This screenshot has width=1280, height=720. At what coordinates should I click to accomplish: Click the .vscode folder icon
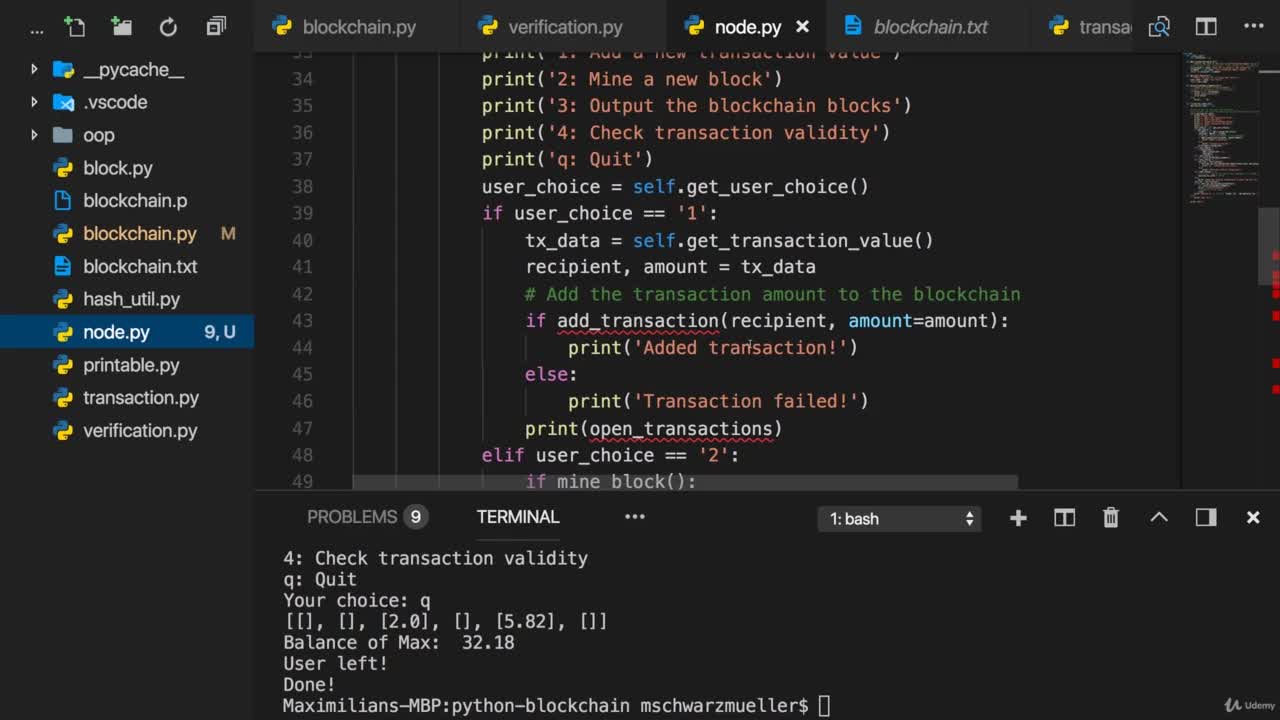(63, 102)
